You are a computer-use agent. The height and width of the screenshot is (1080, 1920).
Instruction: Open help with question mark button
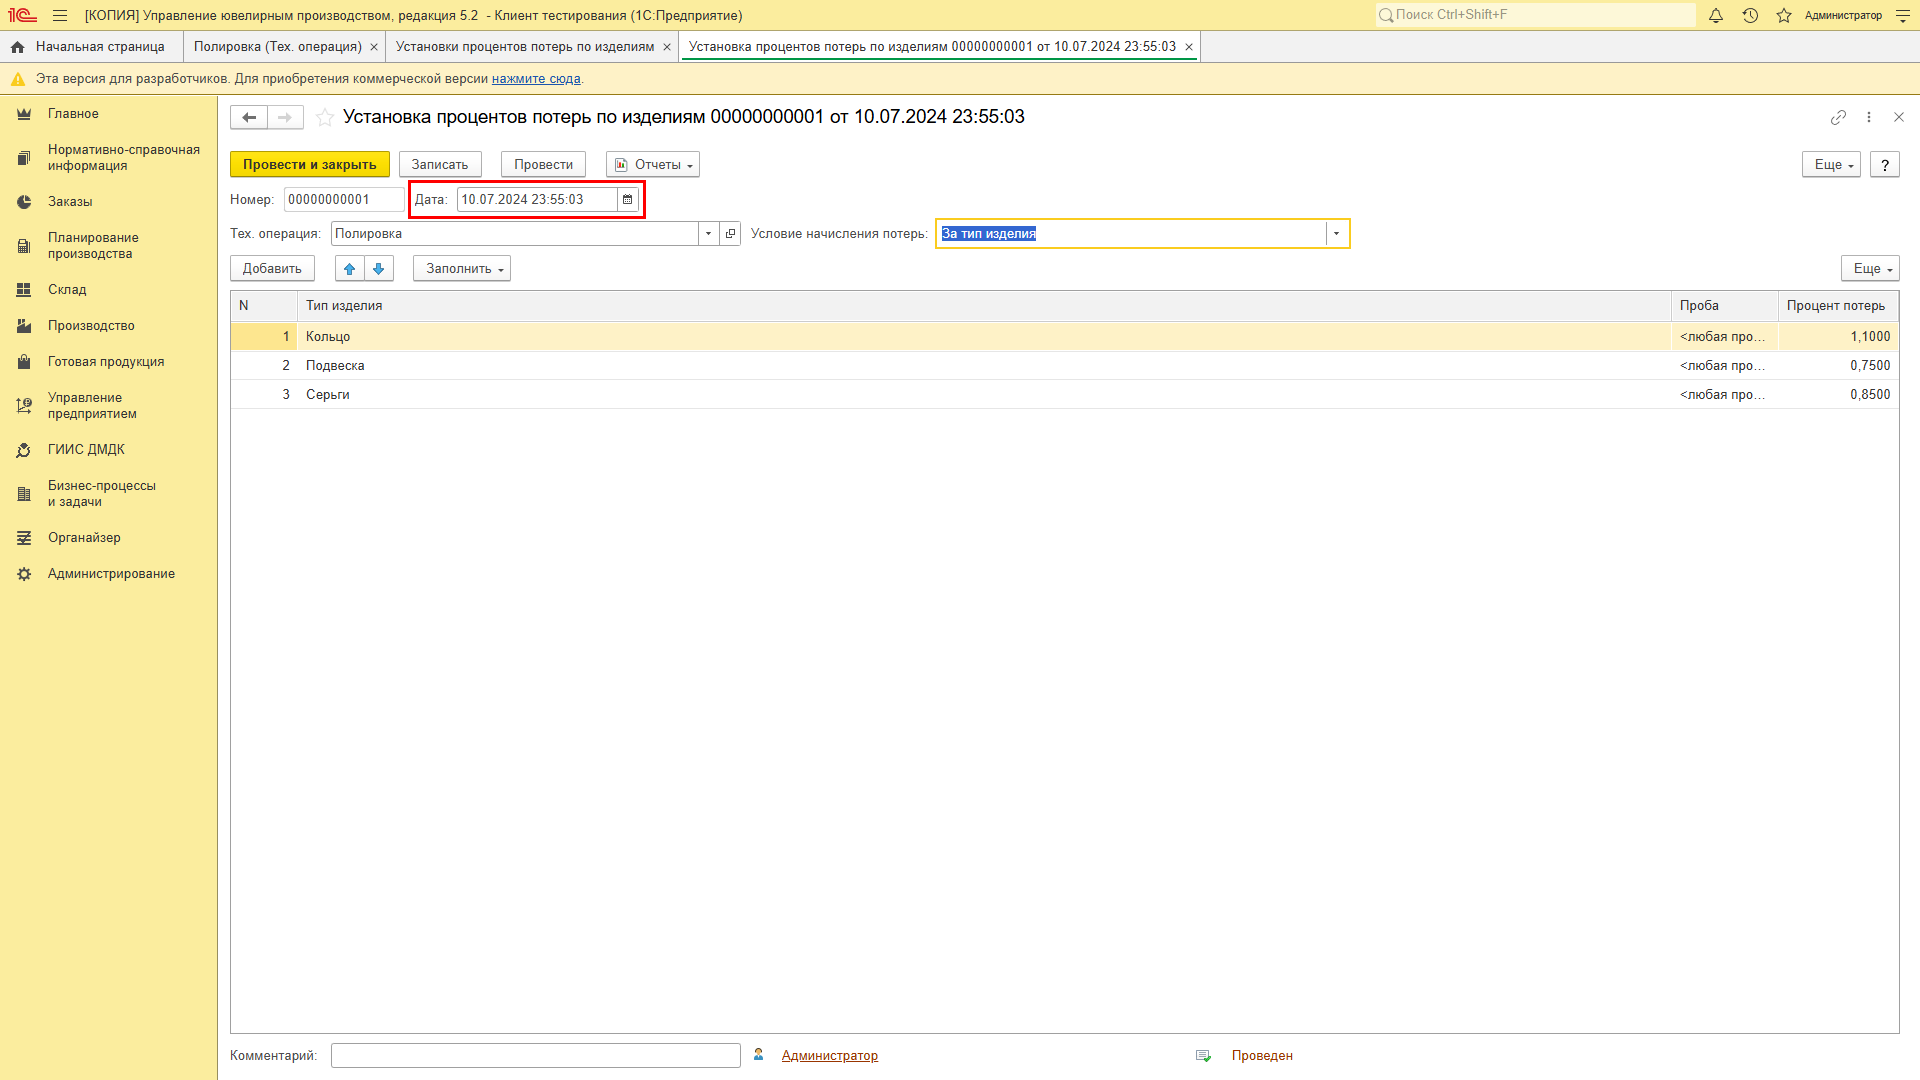[x=1885, y=165]
